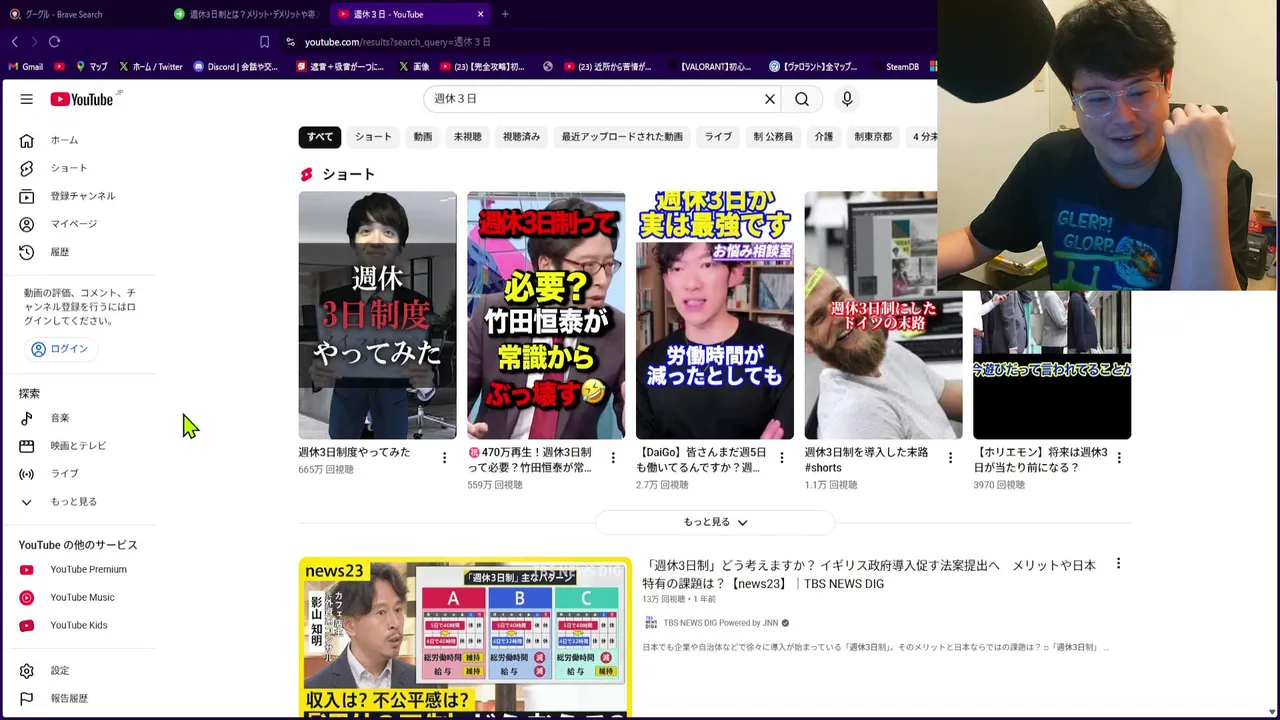1280x720 pixels.
Task: Select the 未視聴 filter chip
Action: [x=467, y=137]
